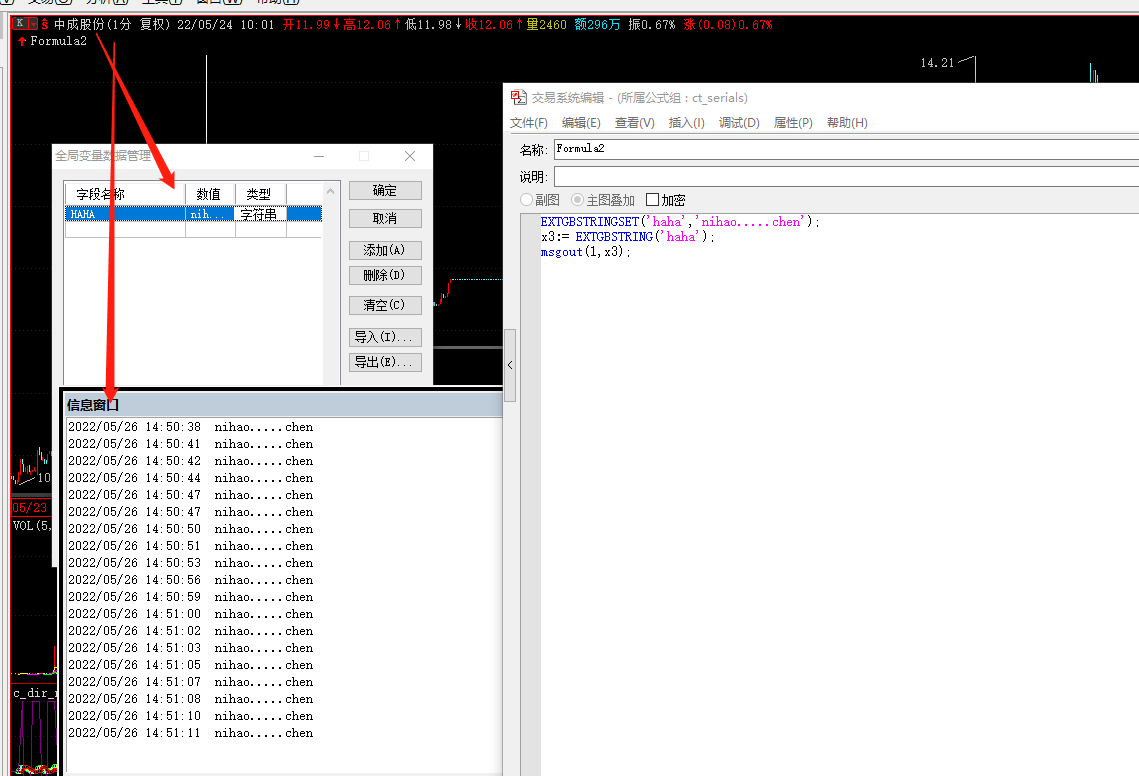Click the empty 说明 description field
Image resolution: width=1139 pixels, height=776 pixels.
point(846,177)
